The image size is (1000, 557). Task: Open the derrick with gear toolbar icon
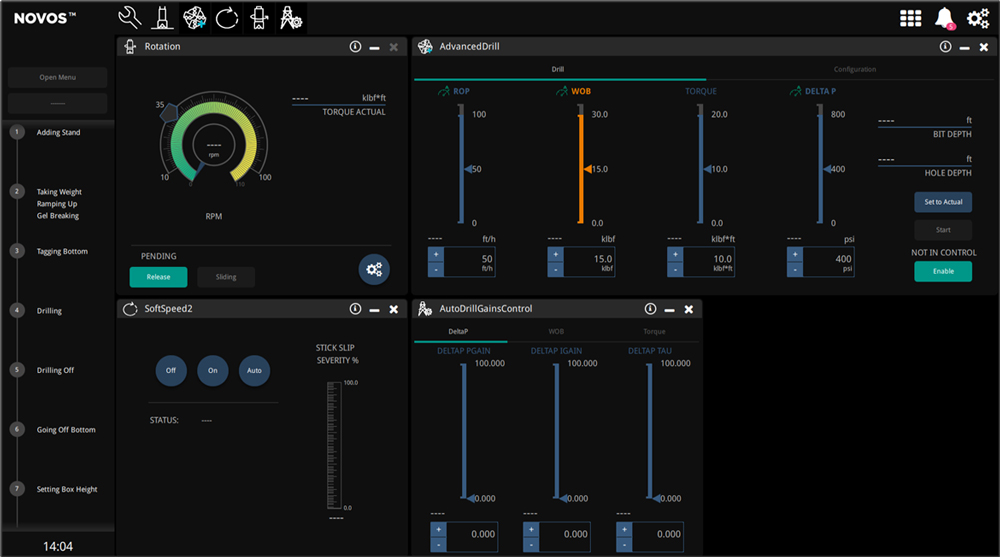[291, 17]
